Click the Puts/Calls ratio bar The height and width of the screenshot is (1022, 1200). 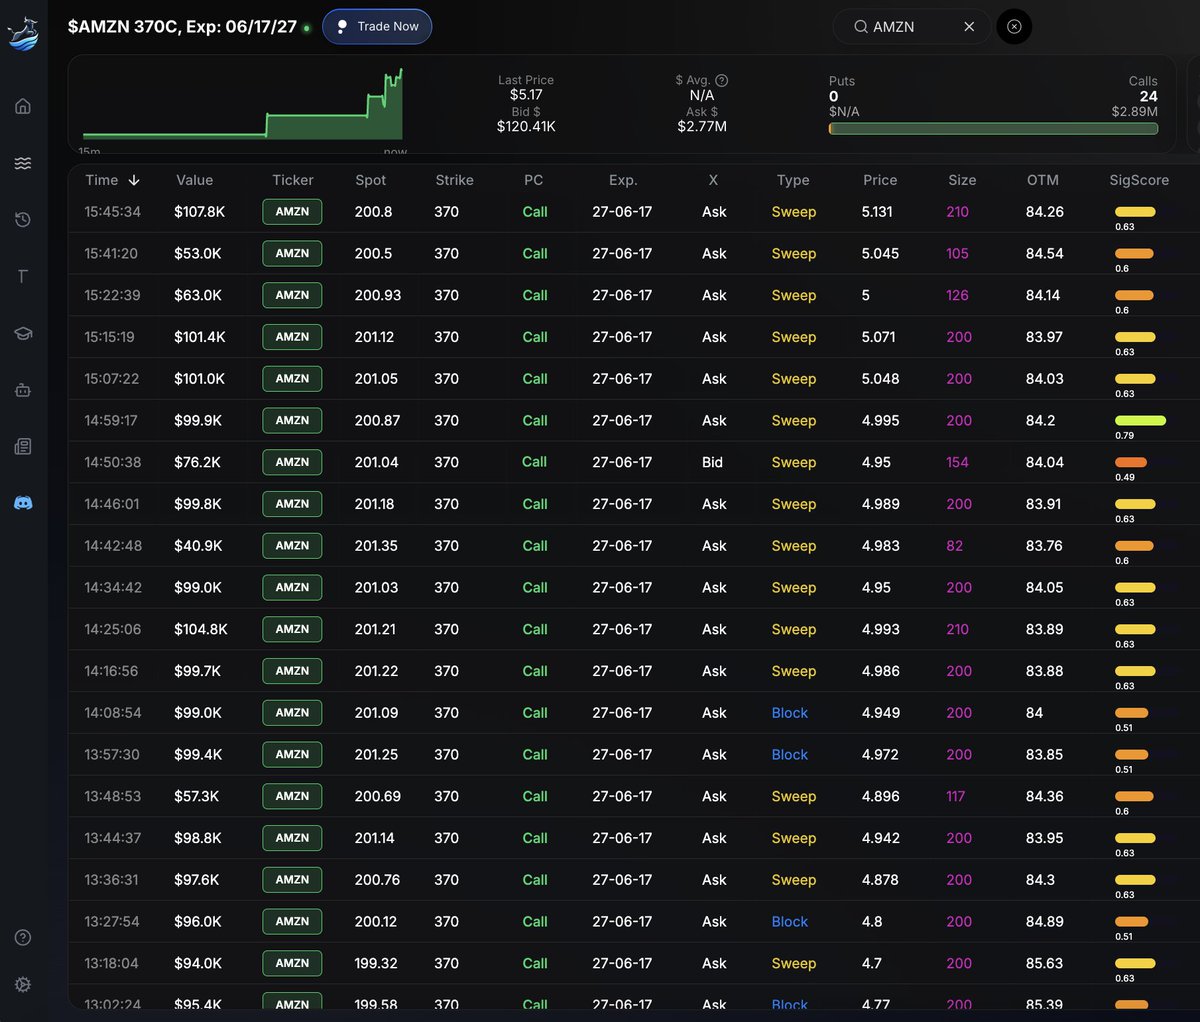pyautogui.click(x=993, y=128)
